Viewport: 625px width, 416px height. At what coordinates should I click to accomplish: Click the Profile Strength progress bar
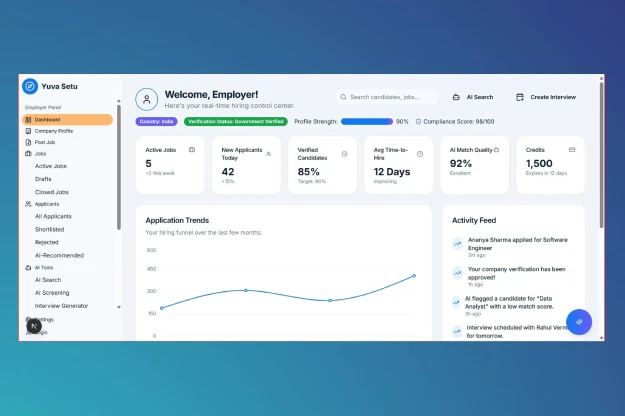[x=367, y=122]
